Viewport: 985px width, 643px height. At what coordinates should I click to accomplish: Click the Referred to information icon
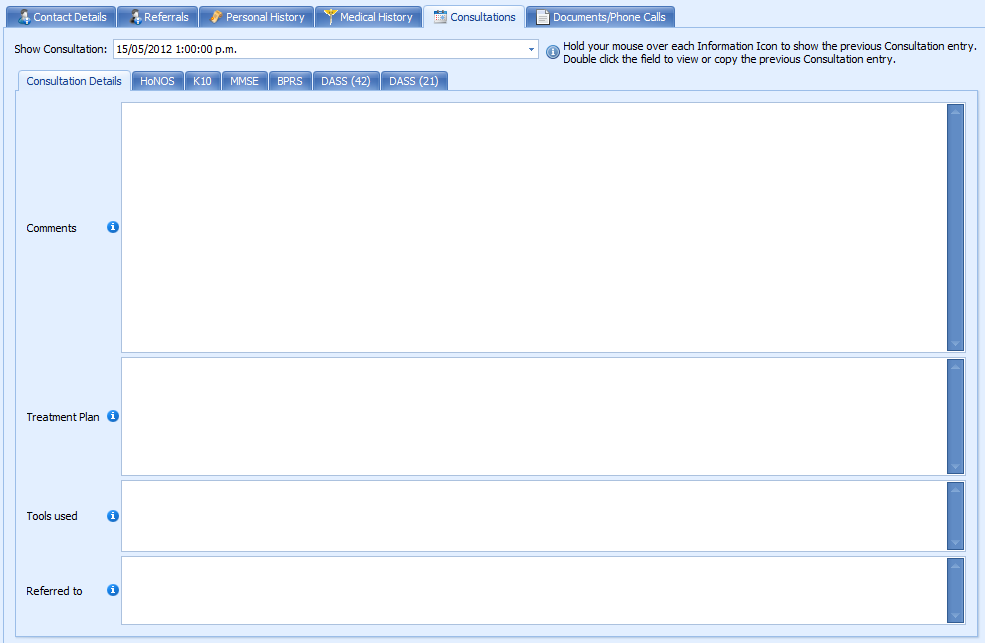coord(112,590)
